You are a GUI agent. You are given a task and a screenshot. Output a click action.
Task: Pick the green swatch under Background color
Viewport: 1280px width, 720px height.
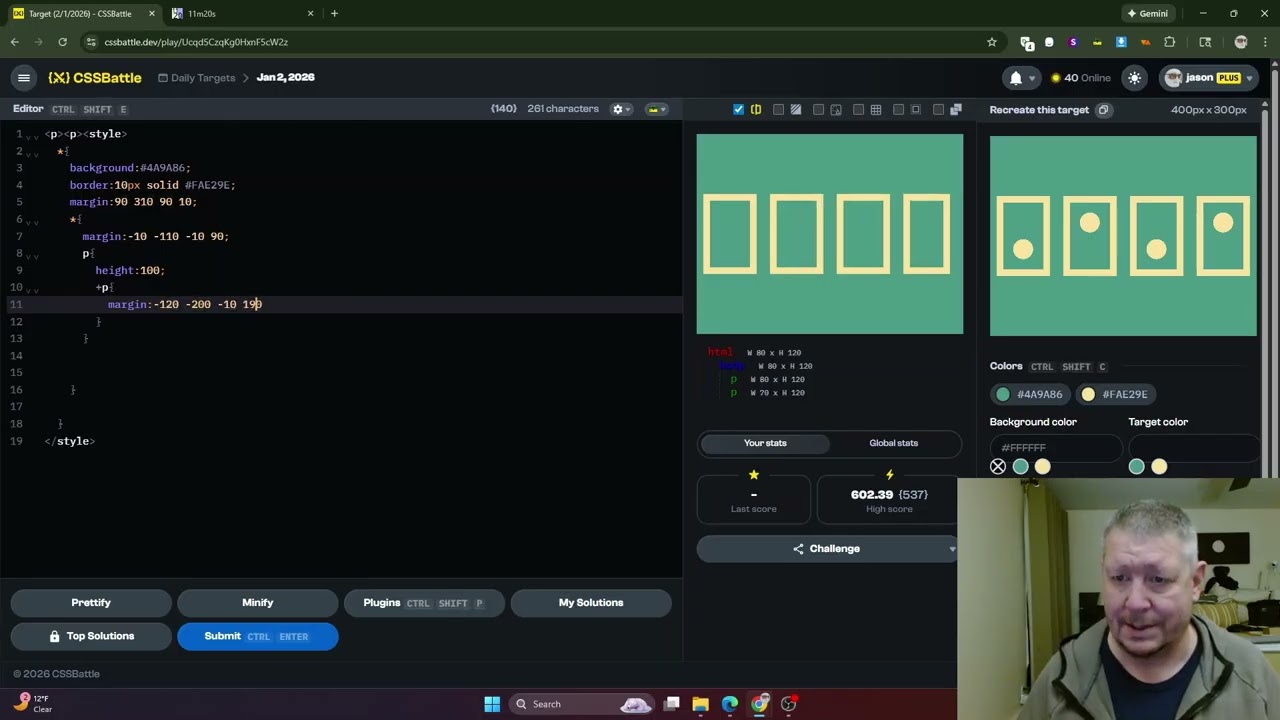(1020, 467)
